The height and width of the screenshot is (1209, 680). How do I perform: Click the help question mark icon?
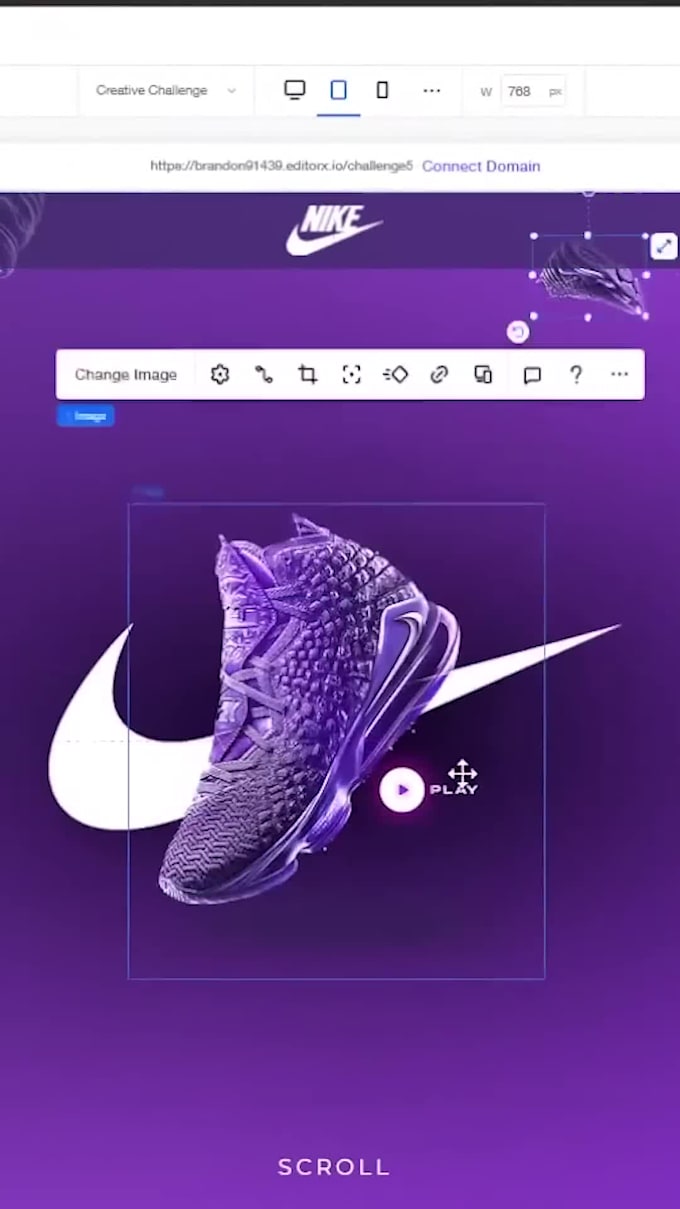[x=576, y=374]
